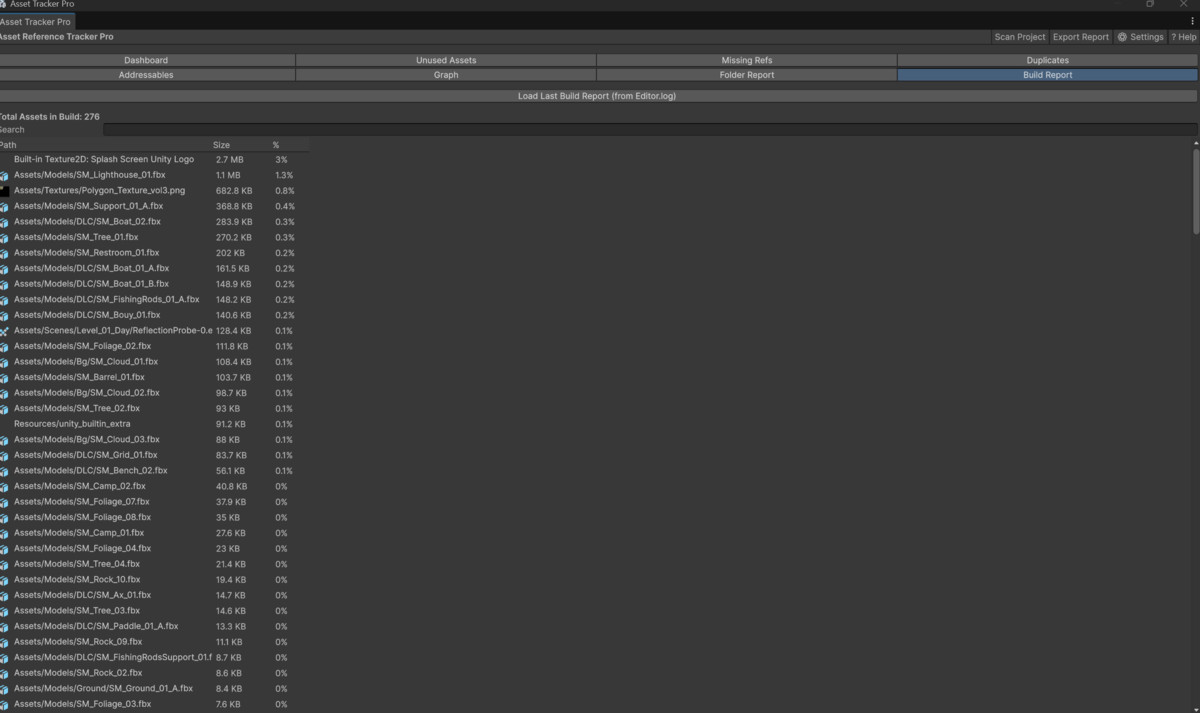Click the model icon for Resources/unity_builtin_extra row

pyautogui.click(x=6, y=423)
